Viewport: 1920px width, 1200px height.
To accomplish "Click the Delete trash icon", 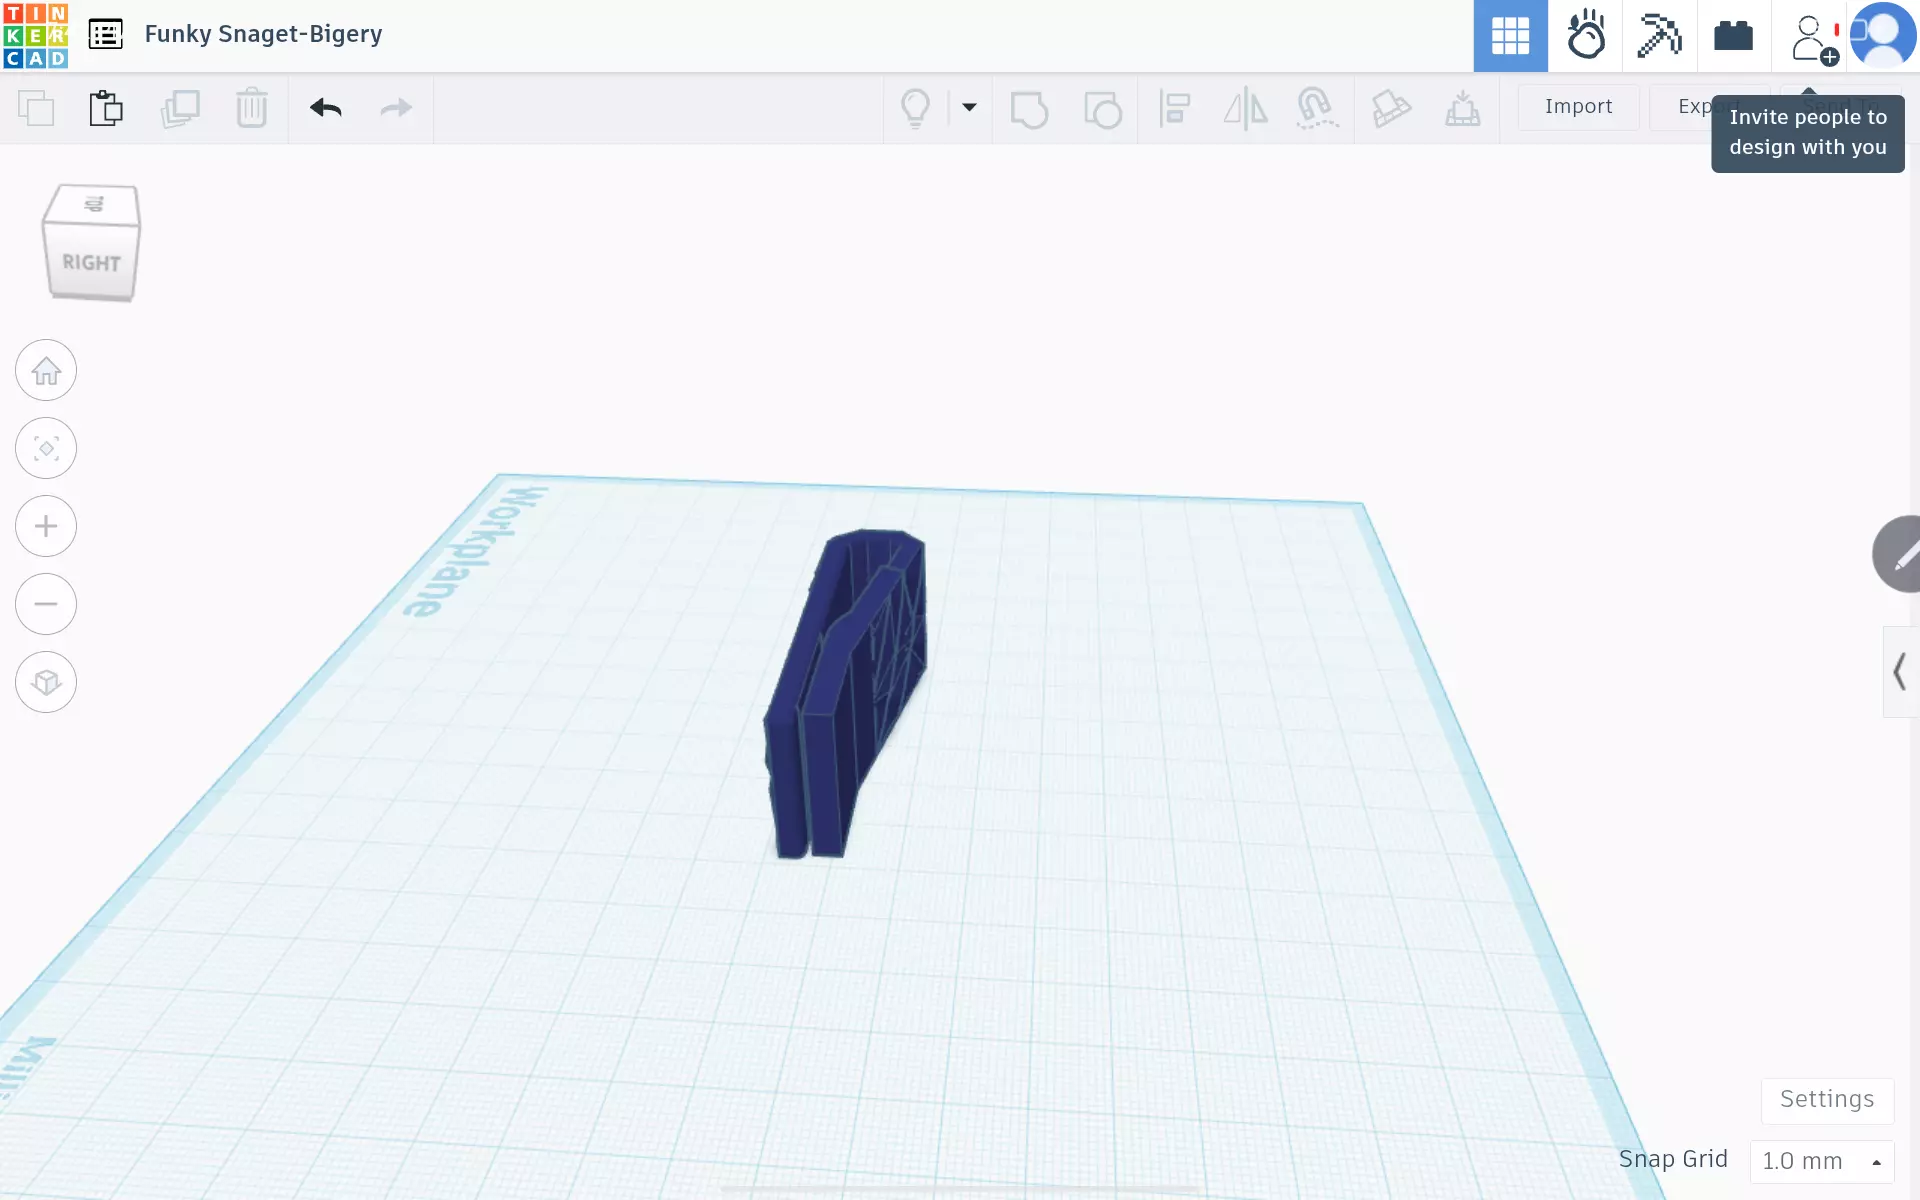I will click(252, 108).
